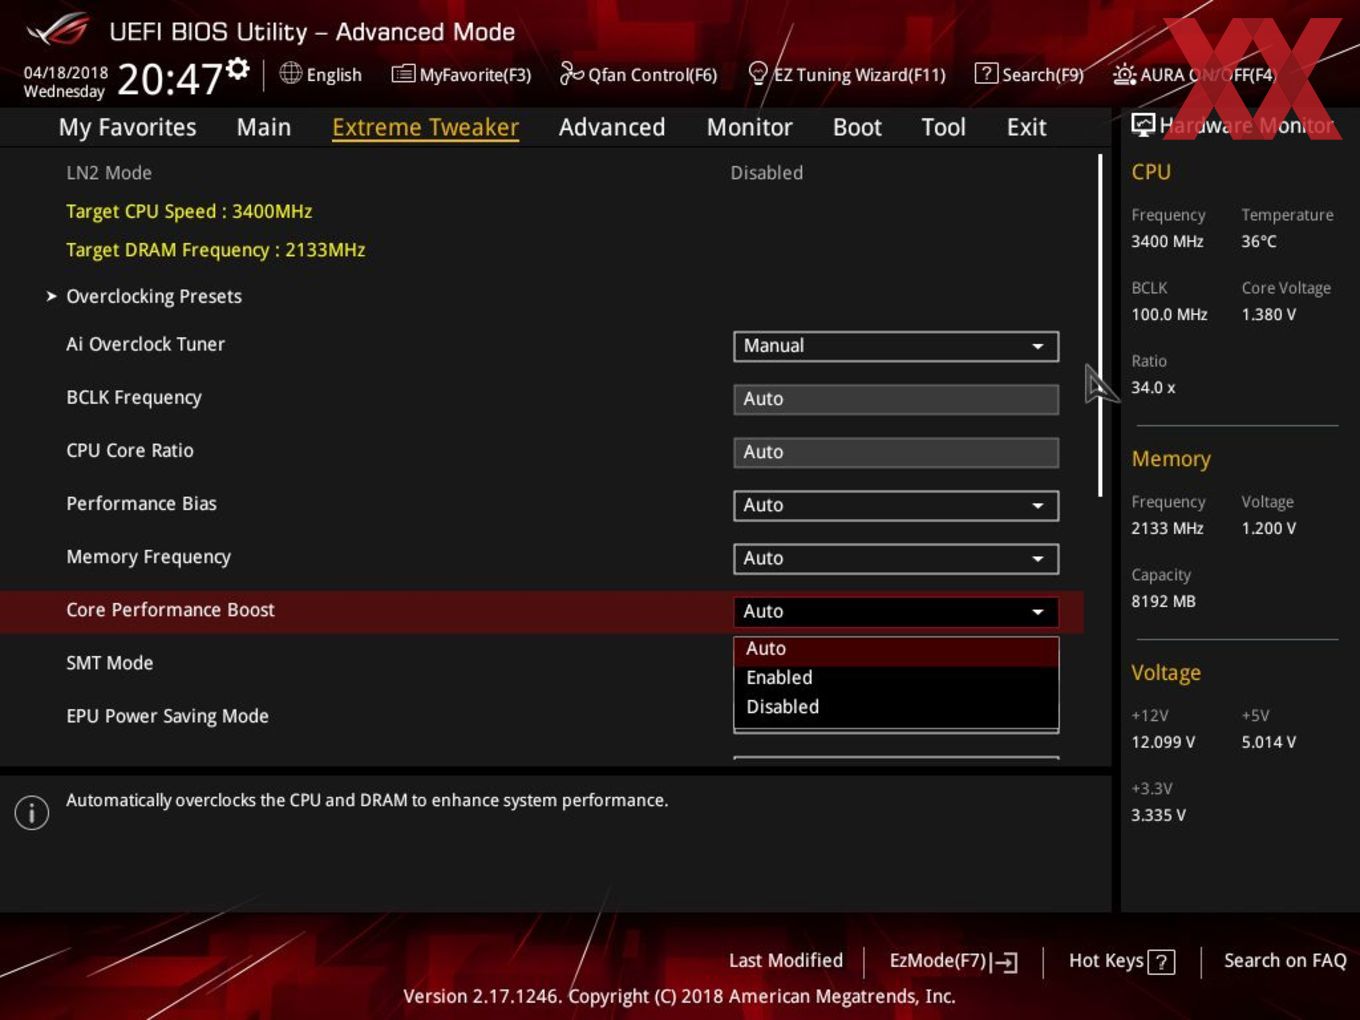Click the +3.3V 3.335 V reading
Viewport: 1360px width, 1020px height.
[1158, 815]
